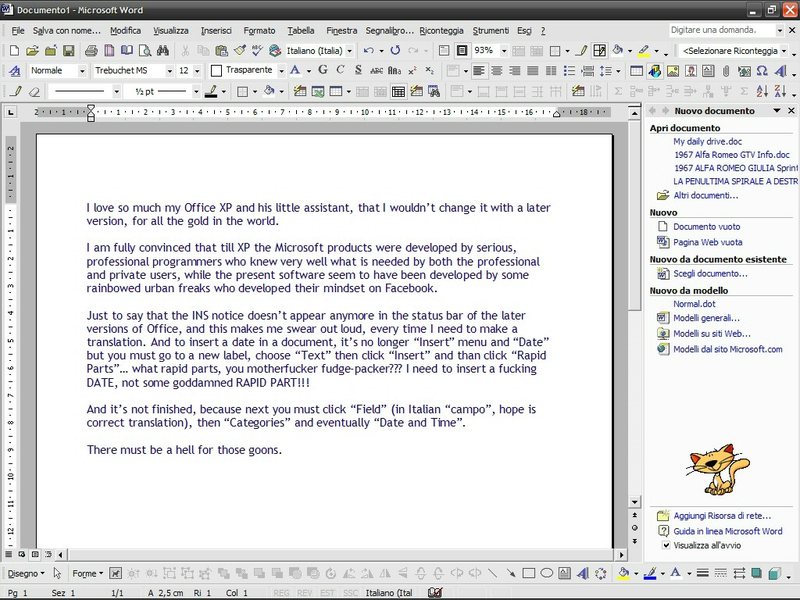
Task: Select the table eraser tool
Action: click(34, 91)
